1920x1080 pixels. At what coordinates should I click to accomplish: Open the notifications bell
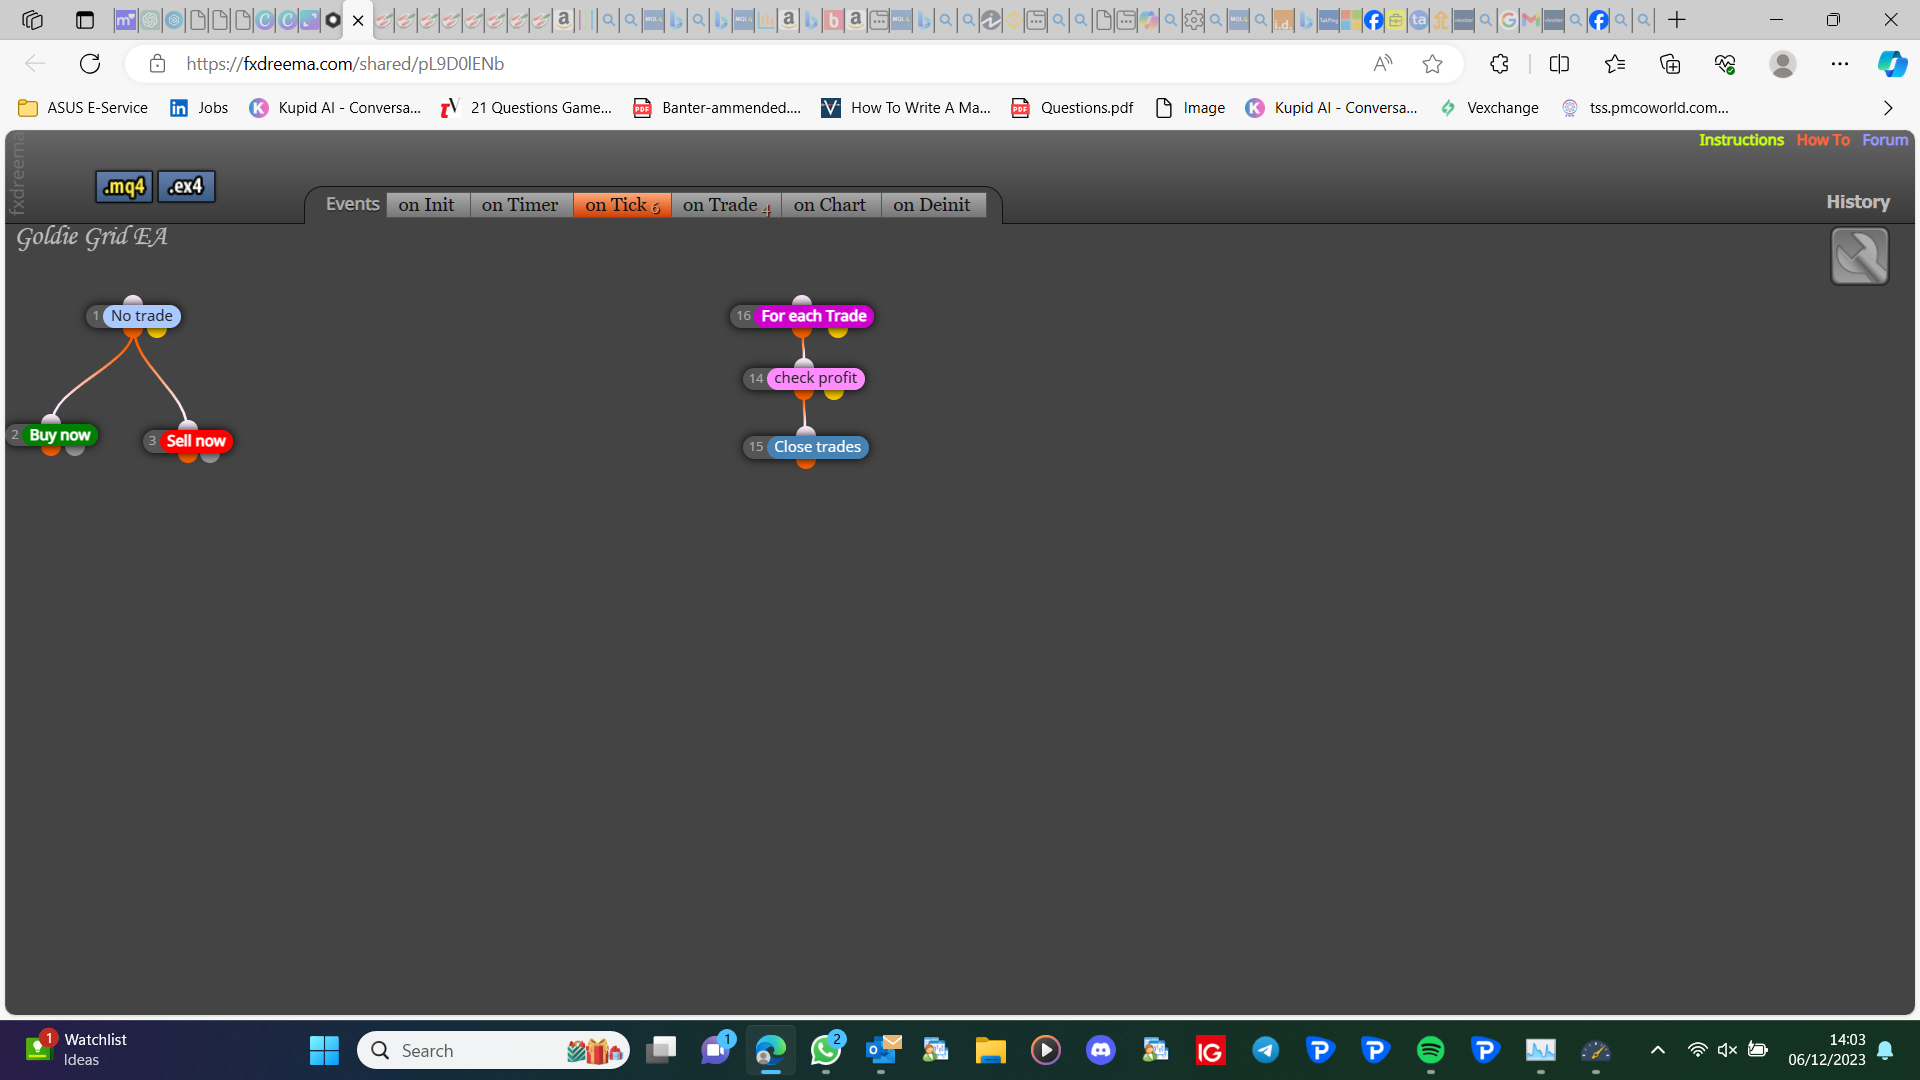click(1885, 1050)
